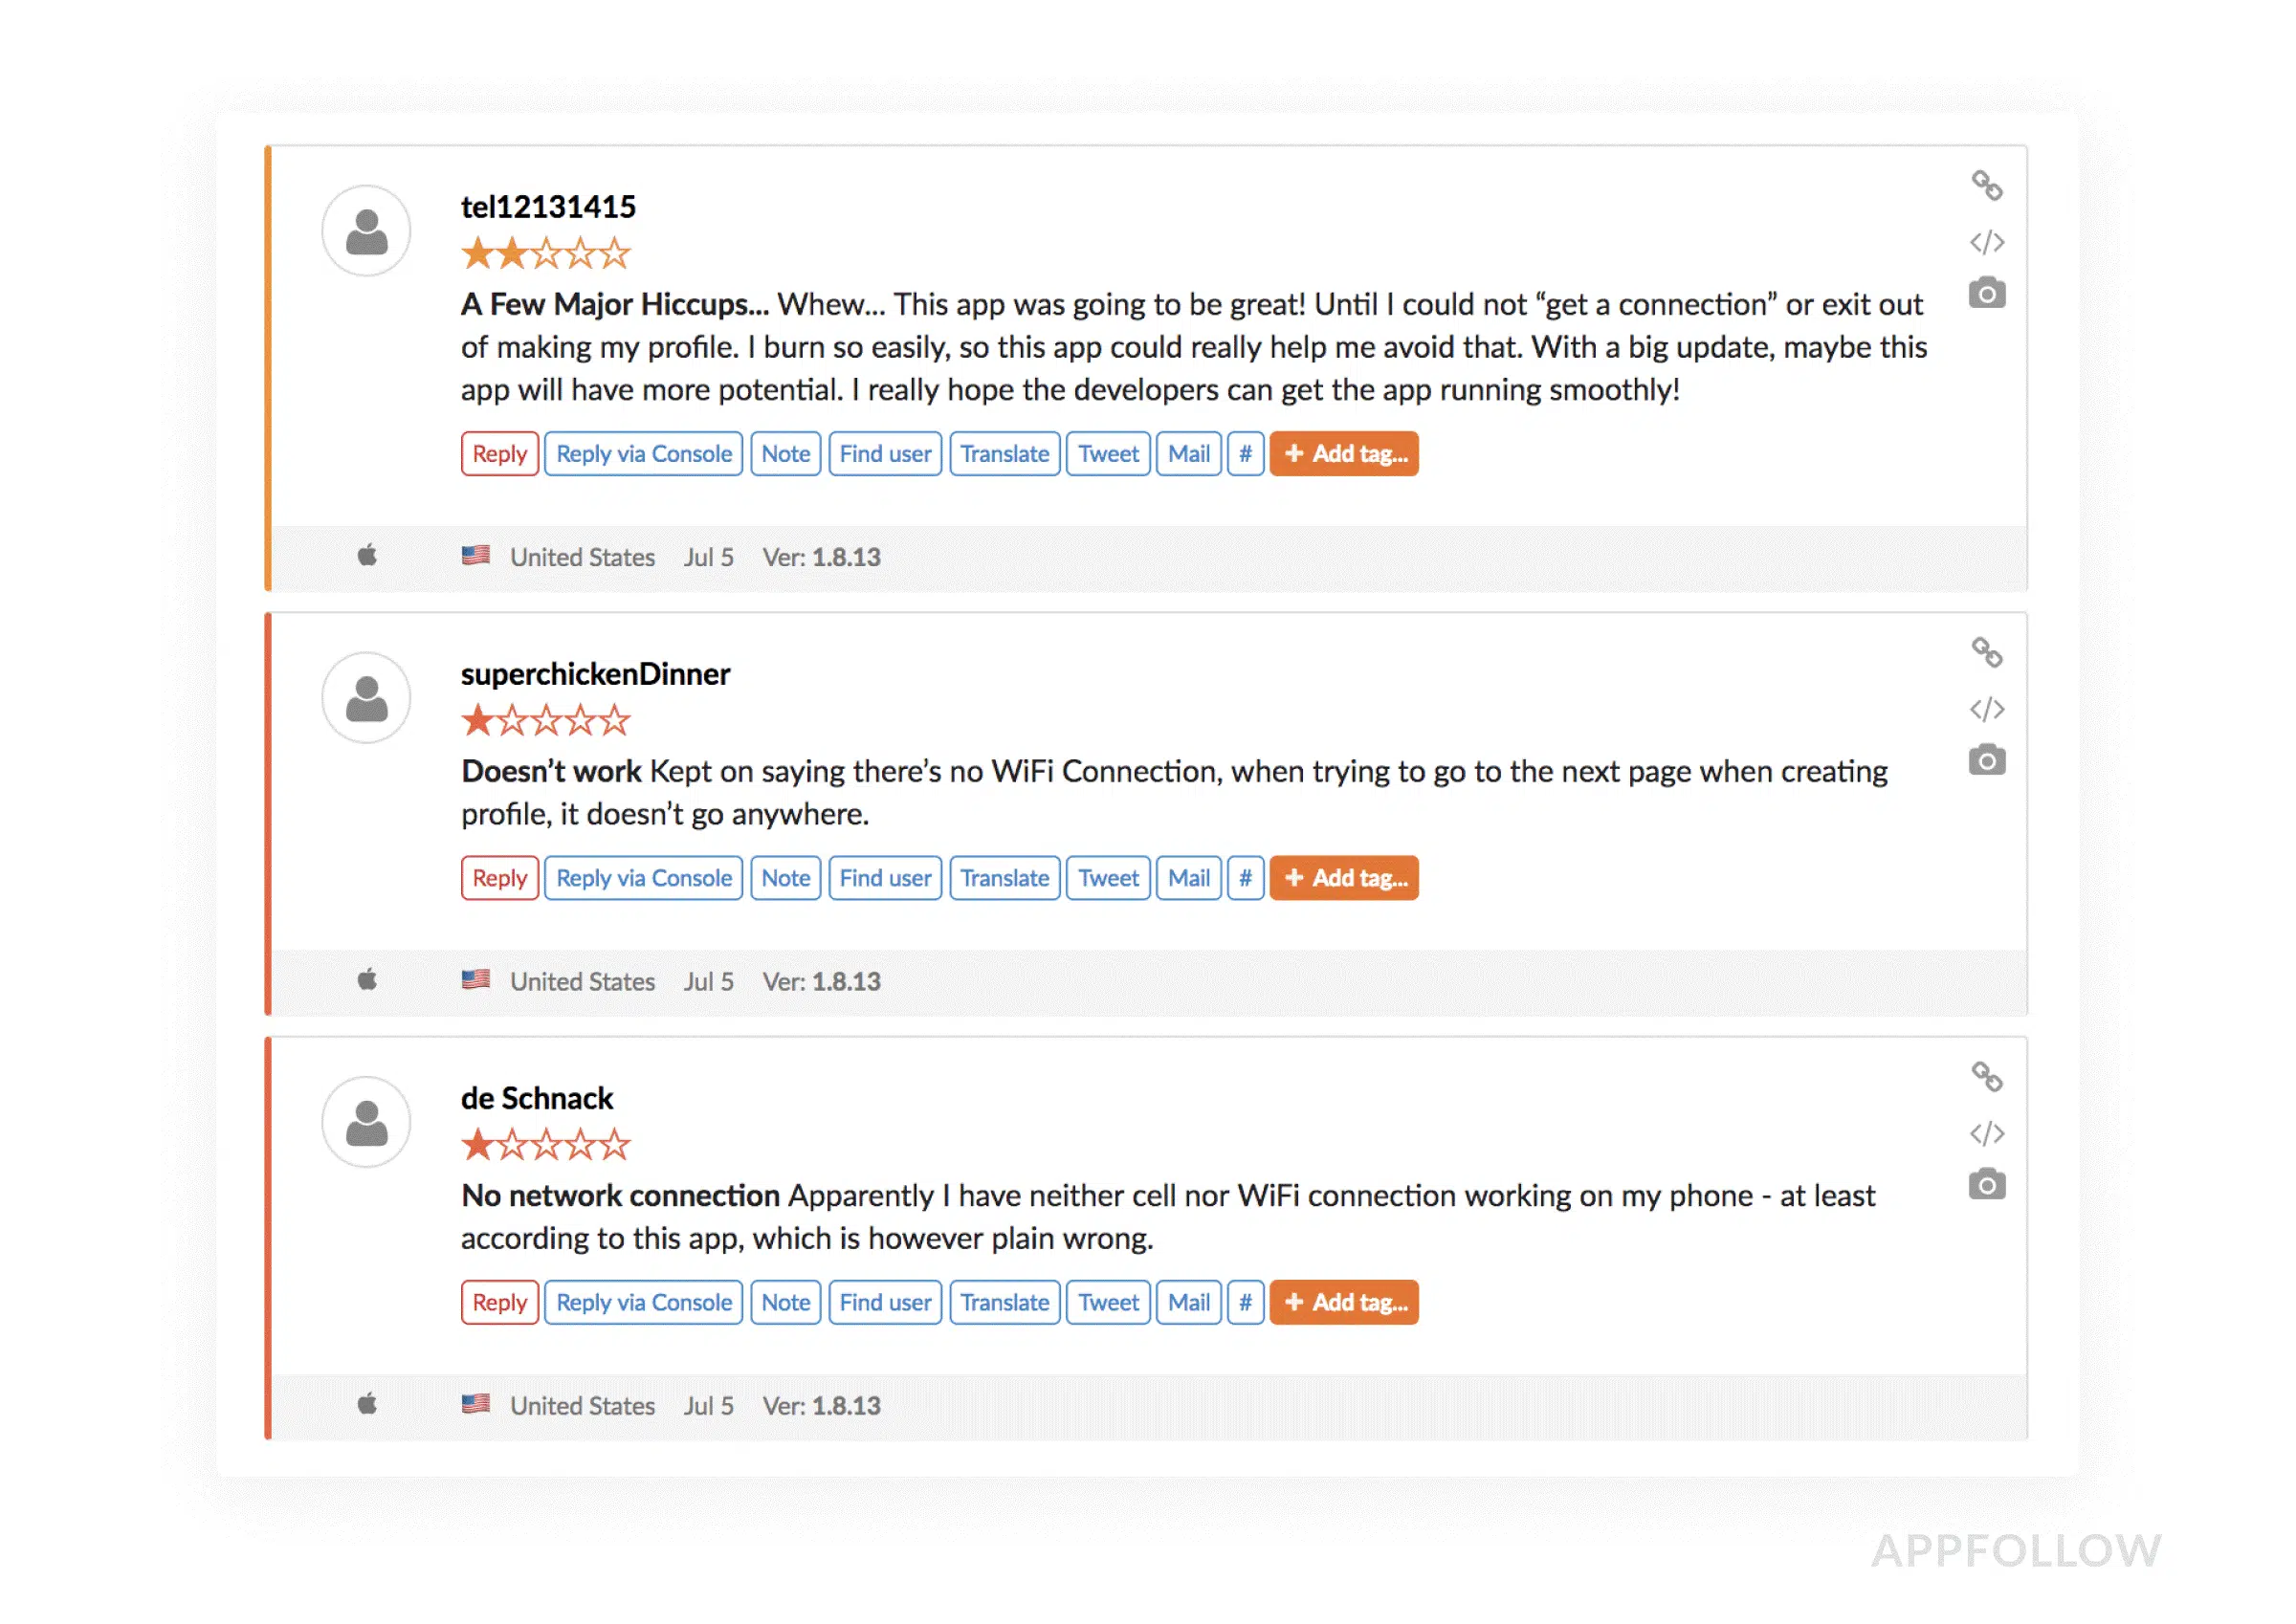
Task: Open the username superchickenDinner
Action: pos(595,674)
